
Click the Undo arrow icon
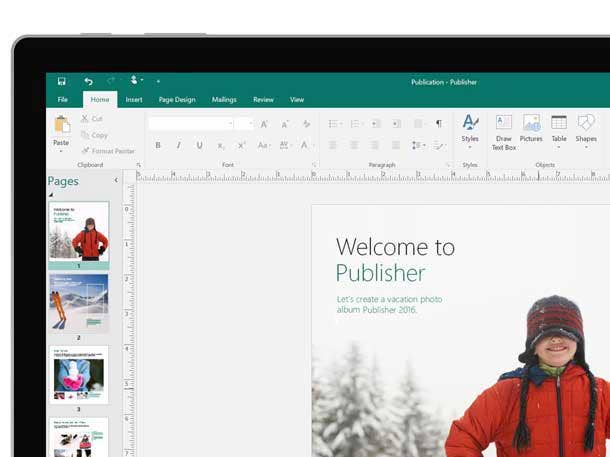[88, 81]
